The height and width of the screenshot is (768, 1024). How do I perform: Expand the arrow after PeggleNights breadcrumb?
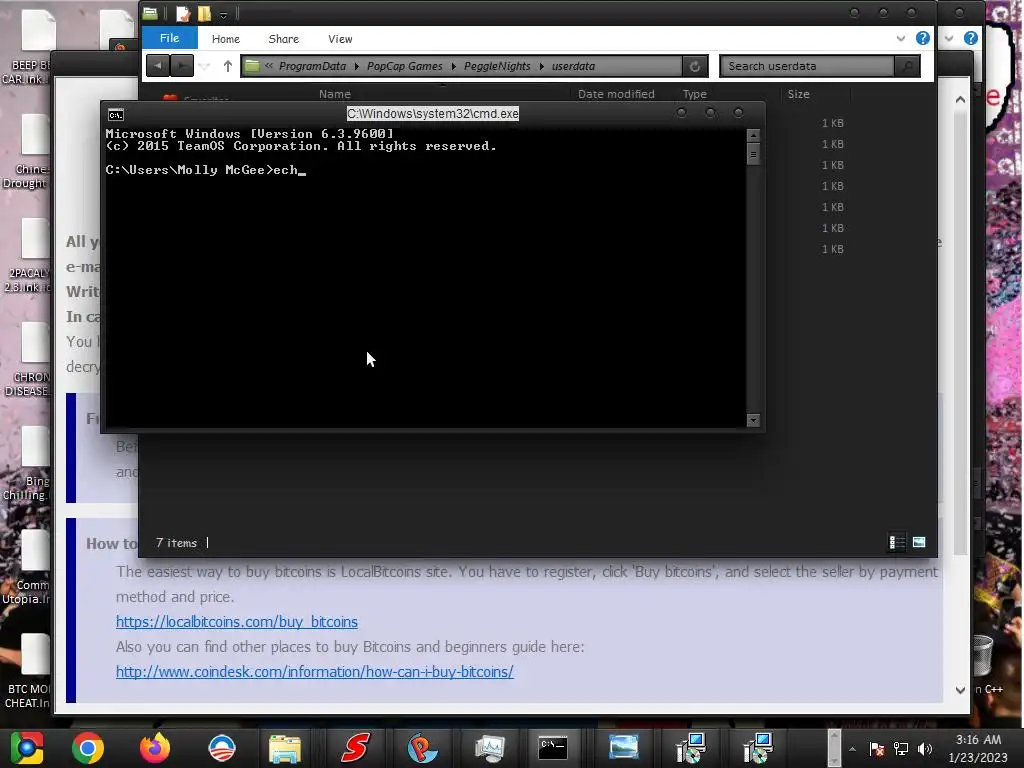(541, 67)
